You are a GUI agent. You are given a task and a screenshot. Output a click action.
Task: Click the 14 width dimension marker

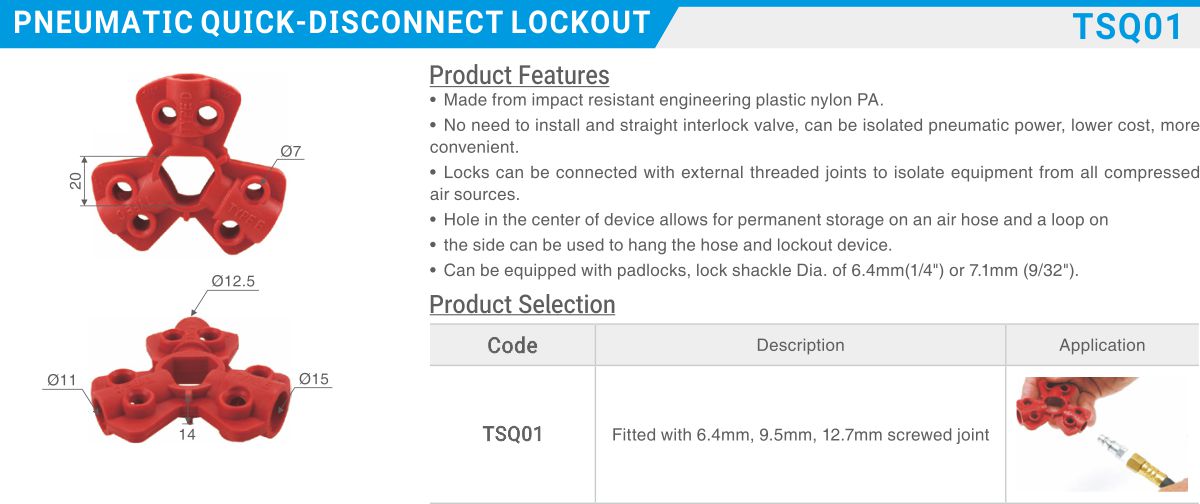(x=187, y=435)
